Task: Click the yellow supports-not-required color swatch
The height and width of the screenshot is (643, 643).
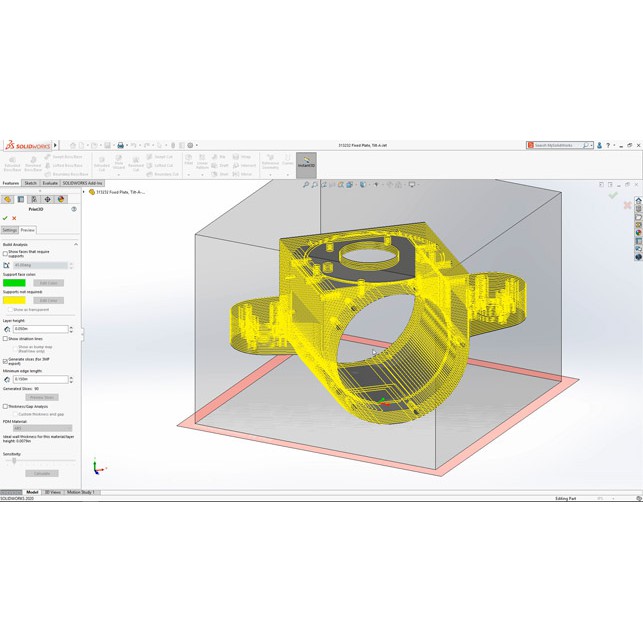Action: (14, 300)
